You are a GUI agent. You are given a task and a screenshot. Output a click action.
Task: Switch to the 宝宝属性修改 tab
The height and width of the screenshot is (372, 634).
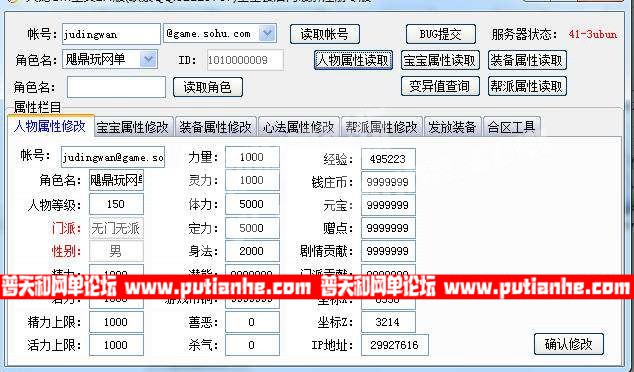(x=133, y=127)
